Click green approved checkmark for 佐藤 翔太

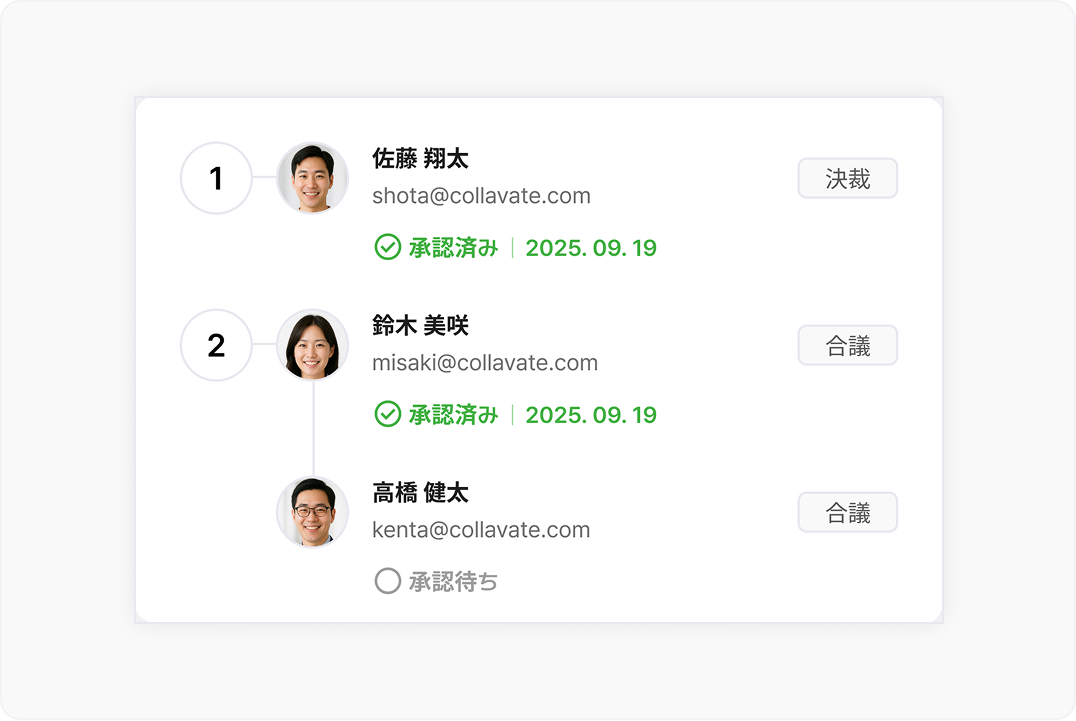pos(388,247)
